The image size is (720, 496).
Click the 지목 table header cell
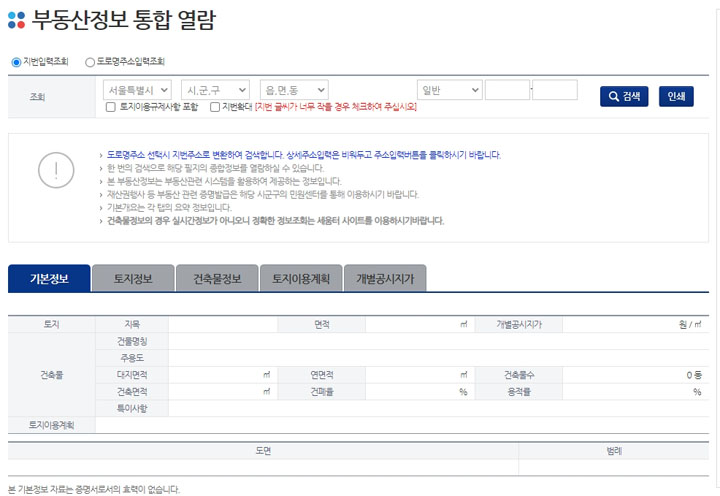coord(132,324)
